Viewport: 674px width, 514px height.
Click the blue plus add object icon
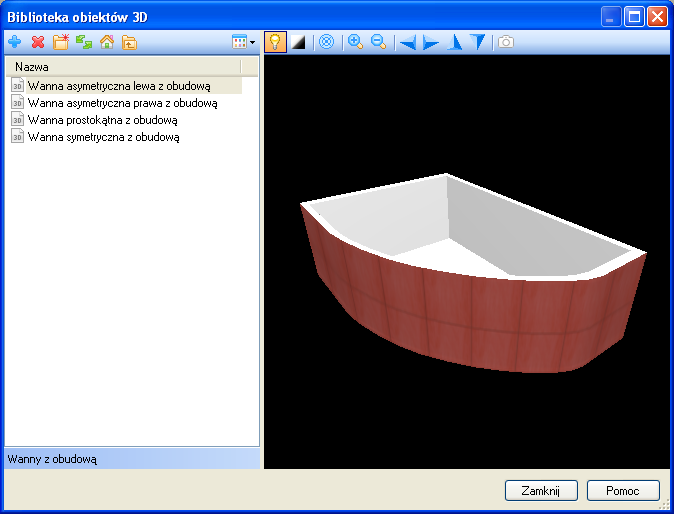[x=14, y=42]
